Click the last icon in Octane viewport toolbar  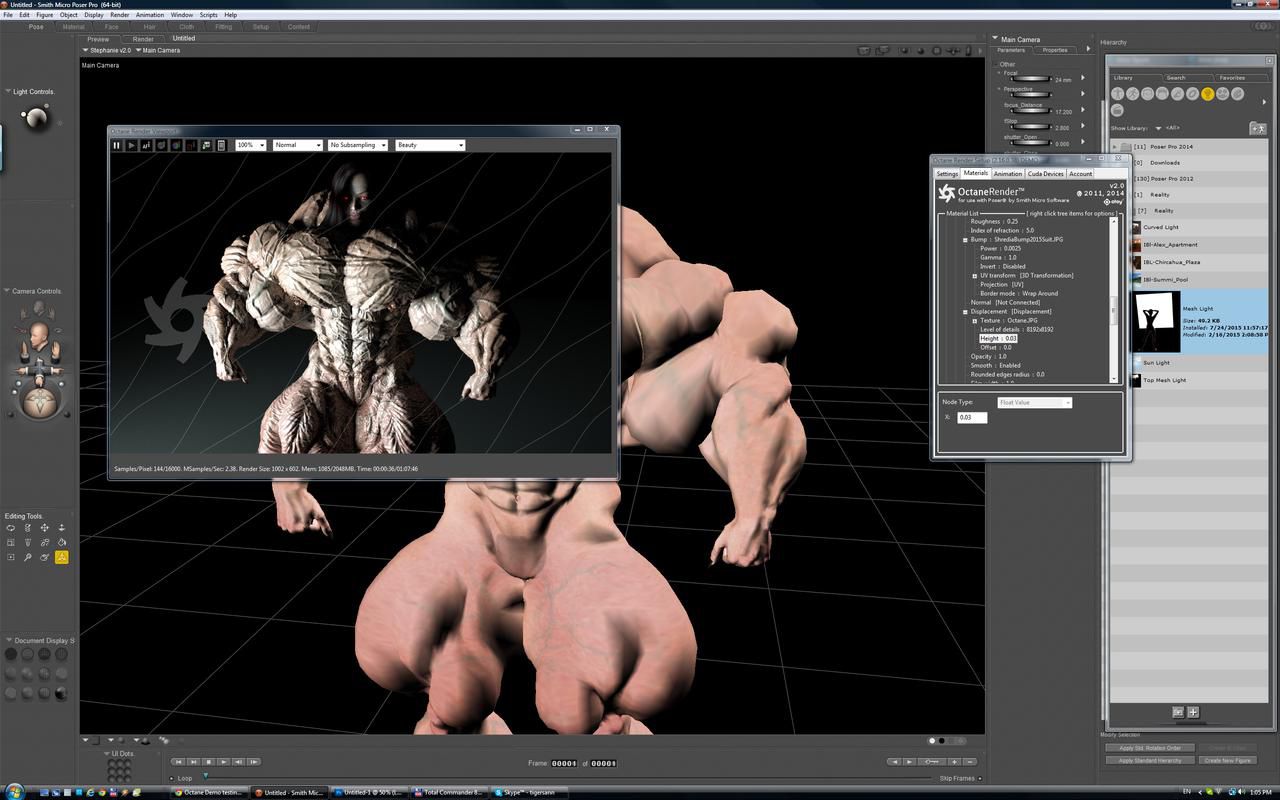221,145
